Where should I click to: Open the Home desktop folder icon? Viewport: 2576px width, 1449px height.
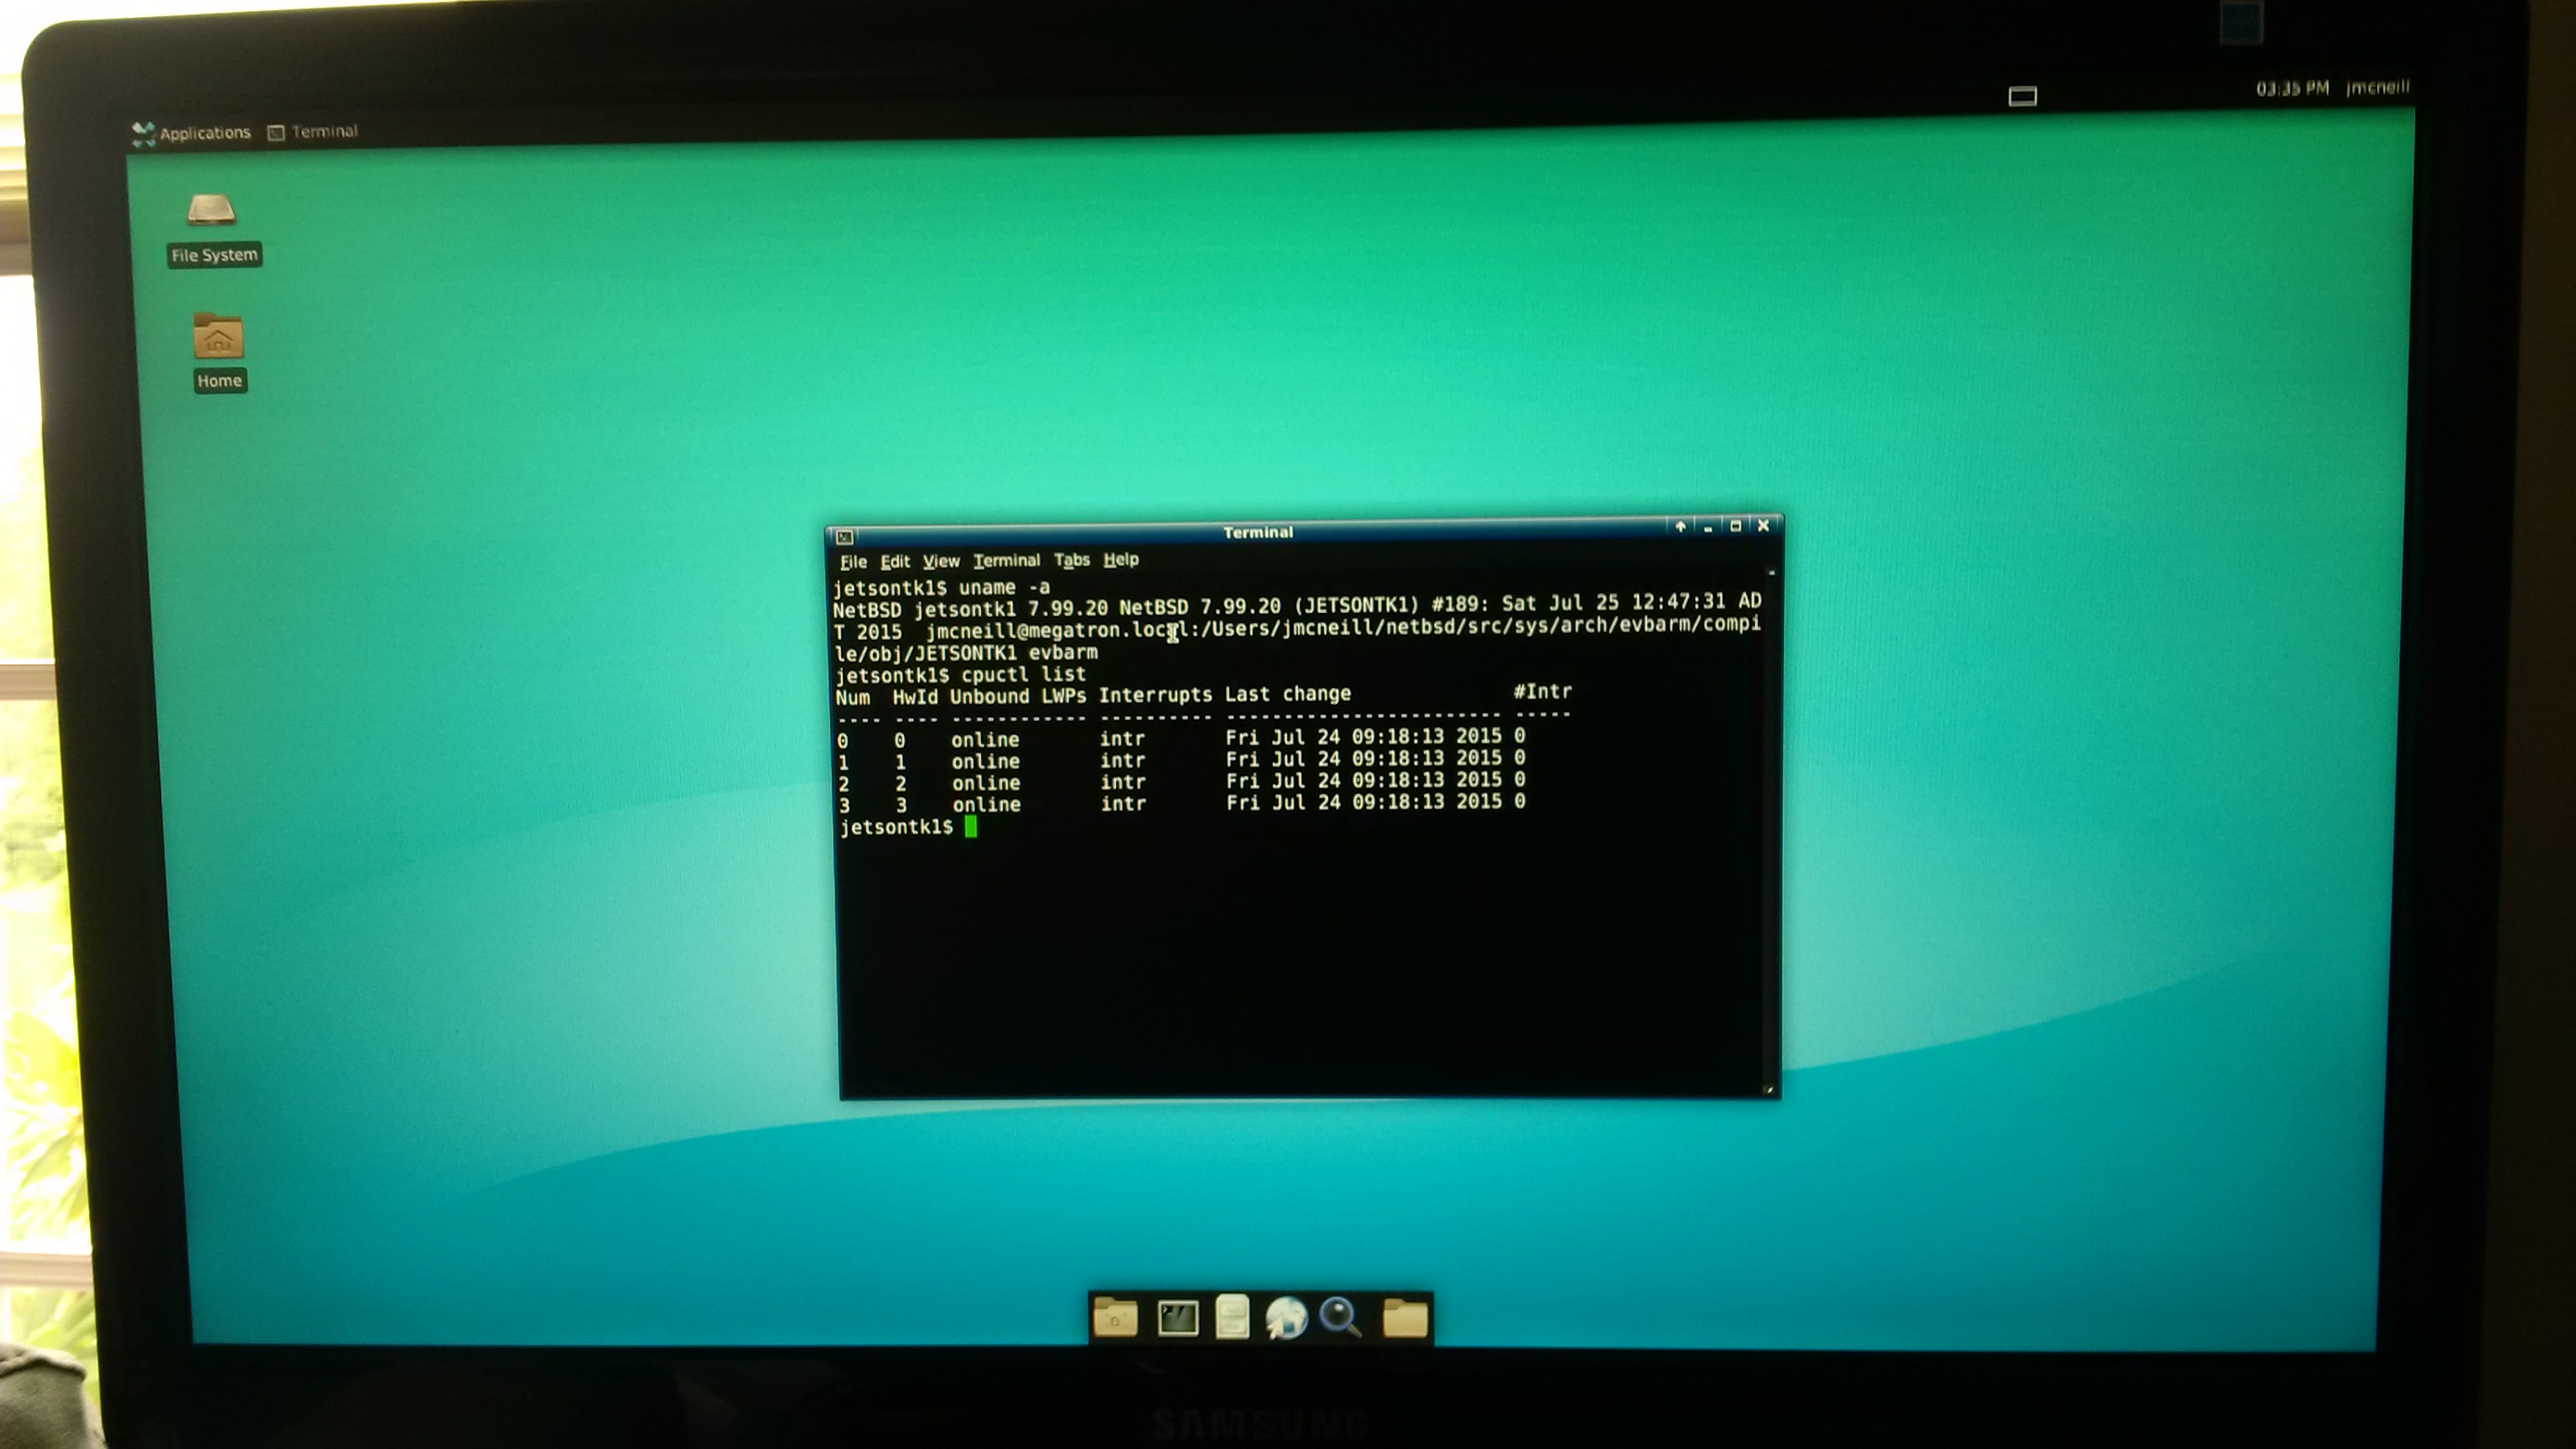[x=218, y=338]
